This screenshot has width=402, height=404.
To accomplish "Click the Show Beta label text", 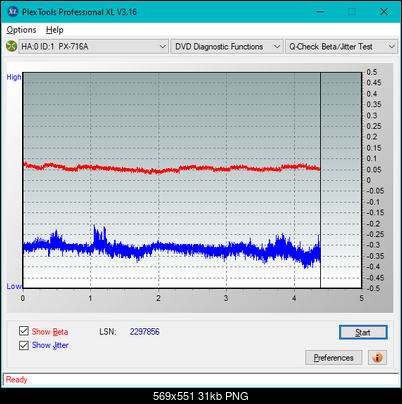I will [50, 332].
